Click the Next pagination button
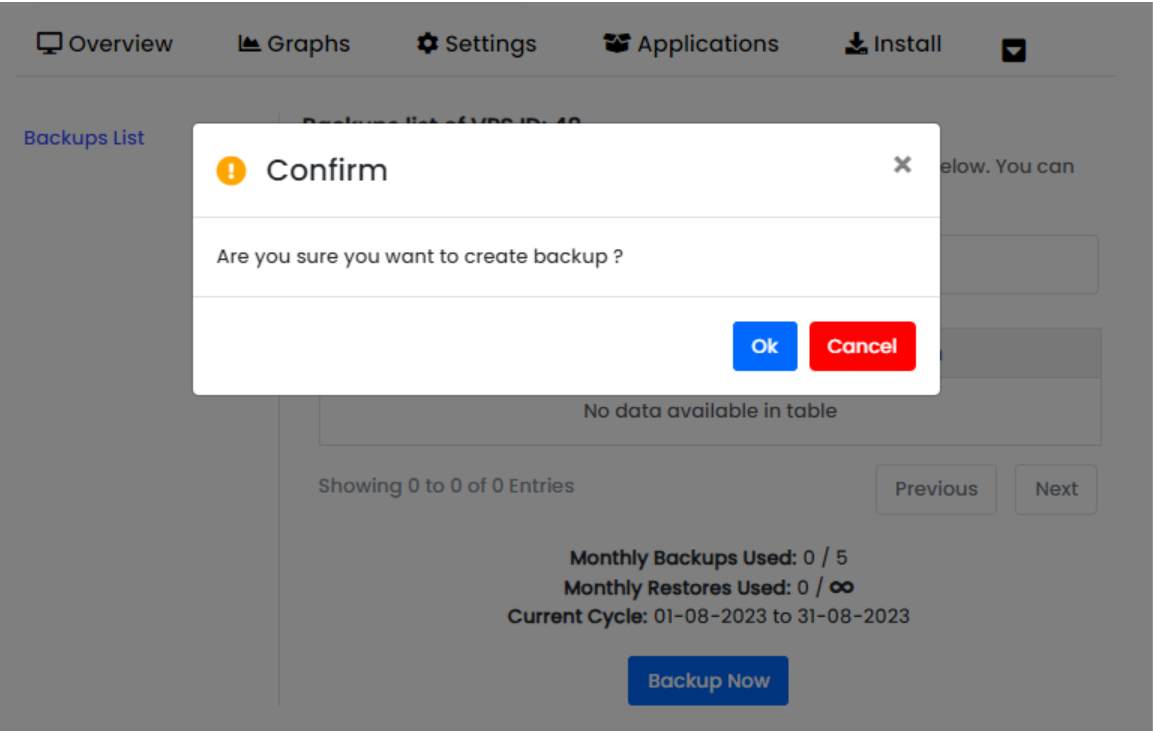 coord(1056,489)
